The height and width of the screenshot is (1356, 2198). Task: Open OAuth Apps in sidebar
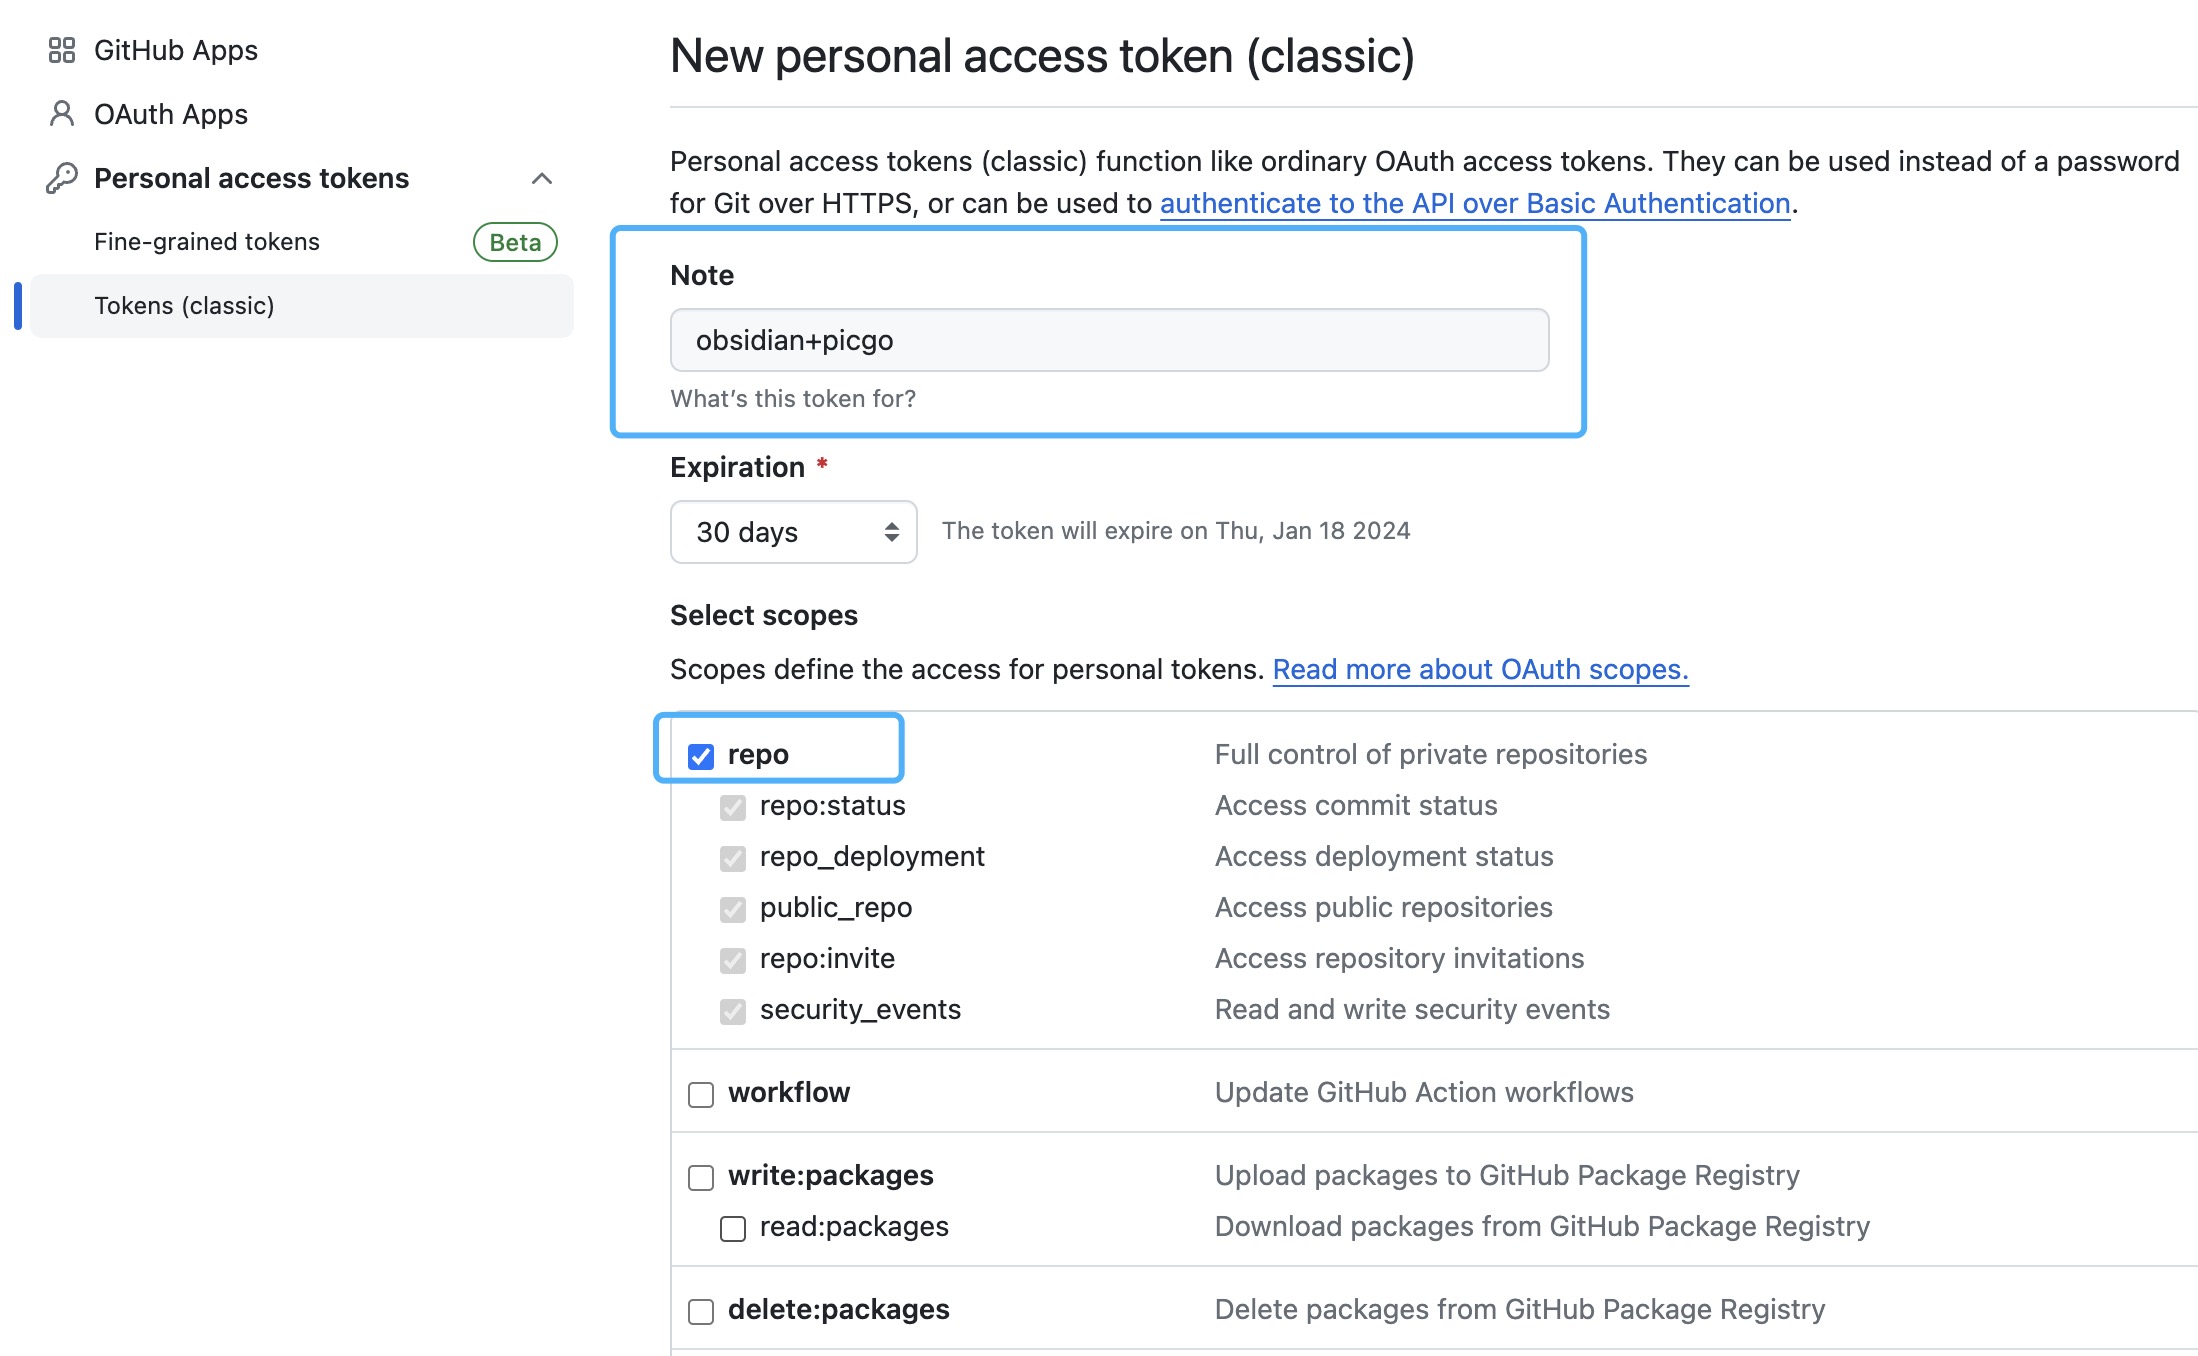[171, 114]
